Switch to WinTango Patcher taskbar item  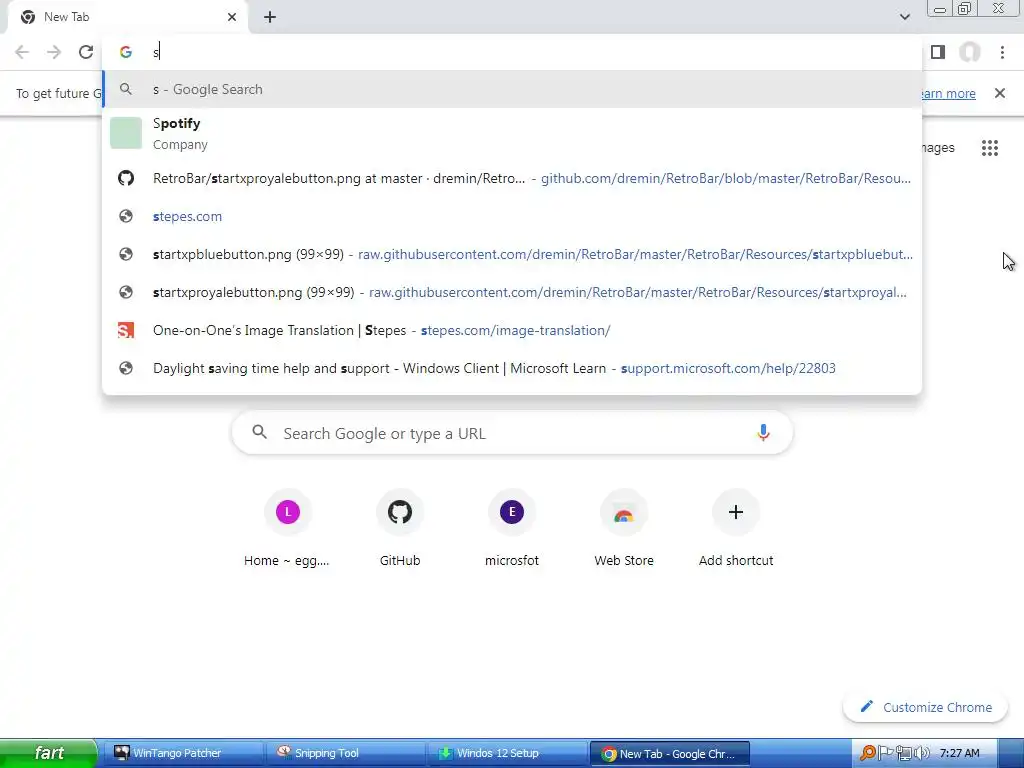[184, 753]
